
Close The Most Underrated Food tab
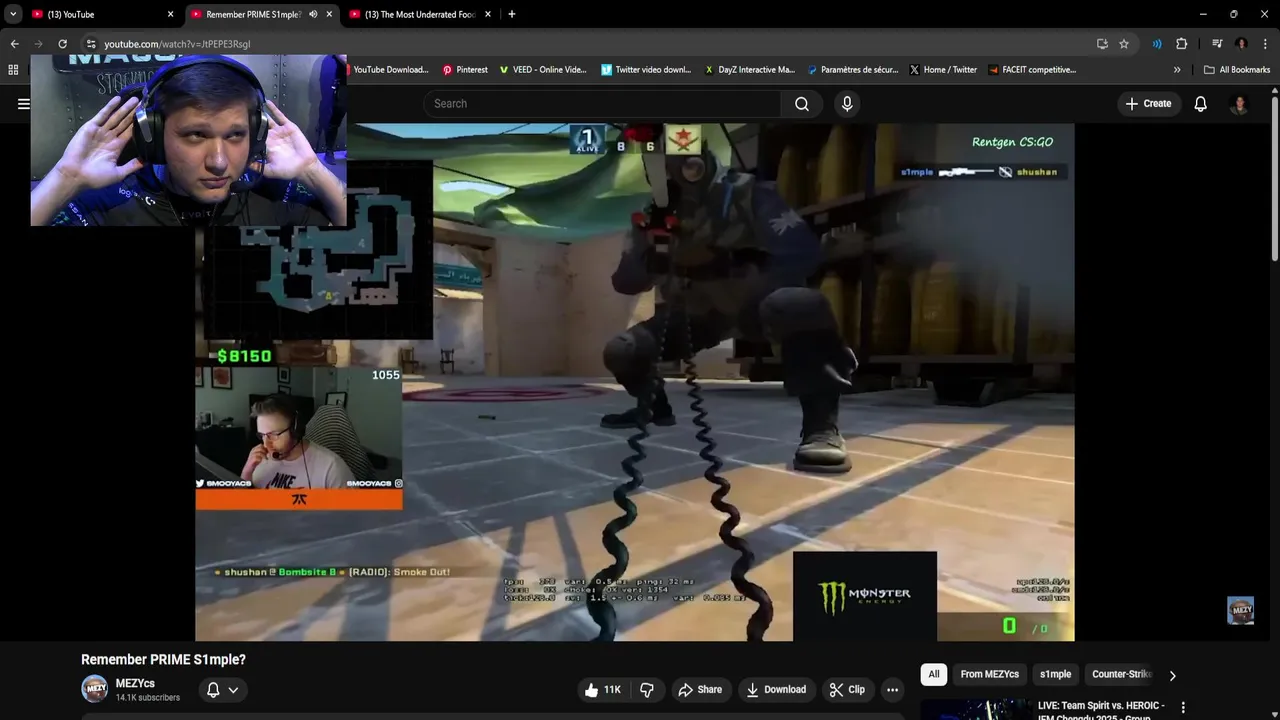pos(488,14)
